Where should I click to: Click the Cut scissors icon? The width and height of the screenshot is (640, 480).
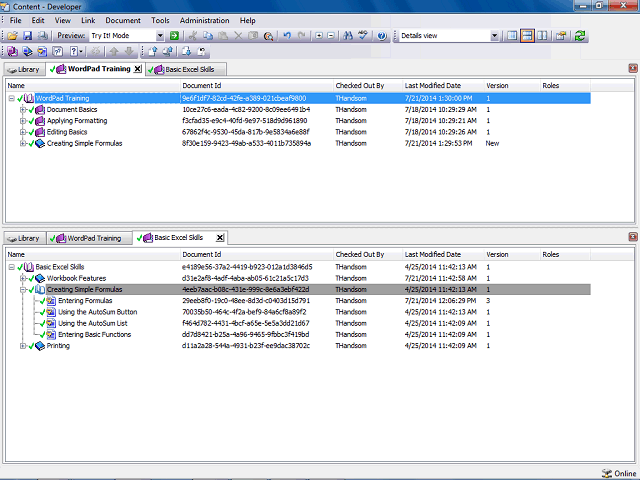[193, 36]
